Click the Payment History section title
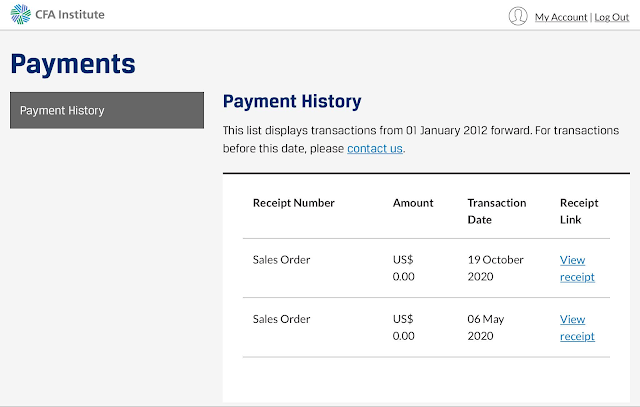The height and width of the screenshot is (407, 640). (x=292, y=101)
